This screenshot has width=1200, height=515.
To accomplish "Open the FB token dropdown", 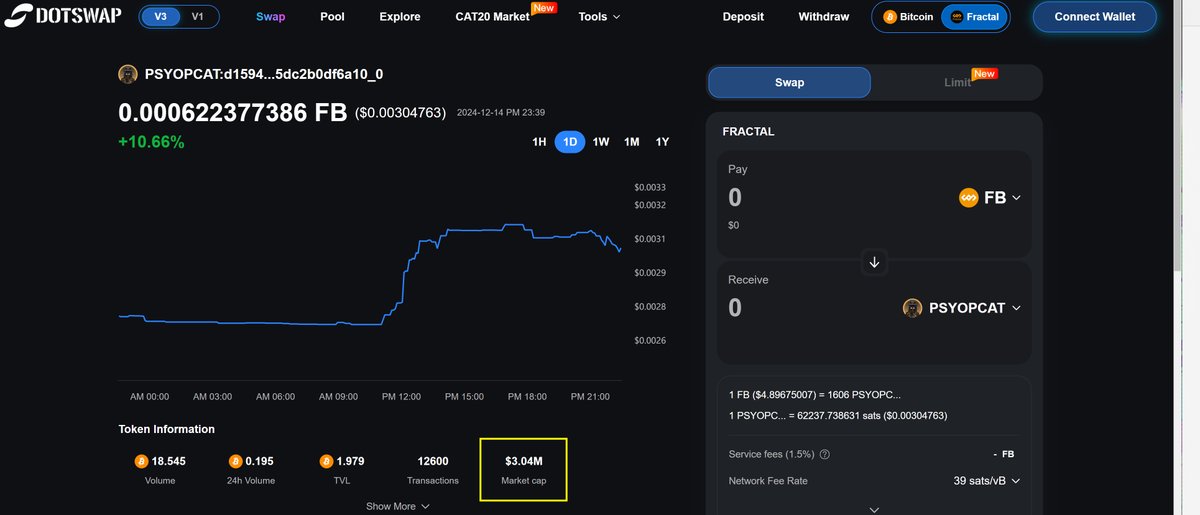I will [990, 198].
